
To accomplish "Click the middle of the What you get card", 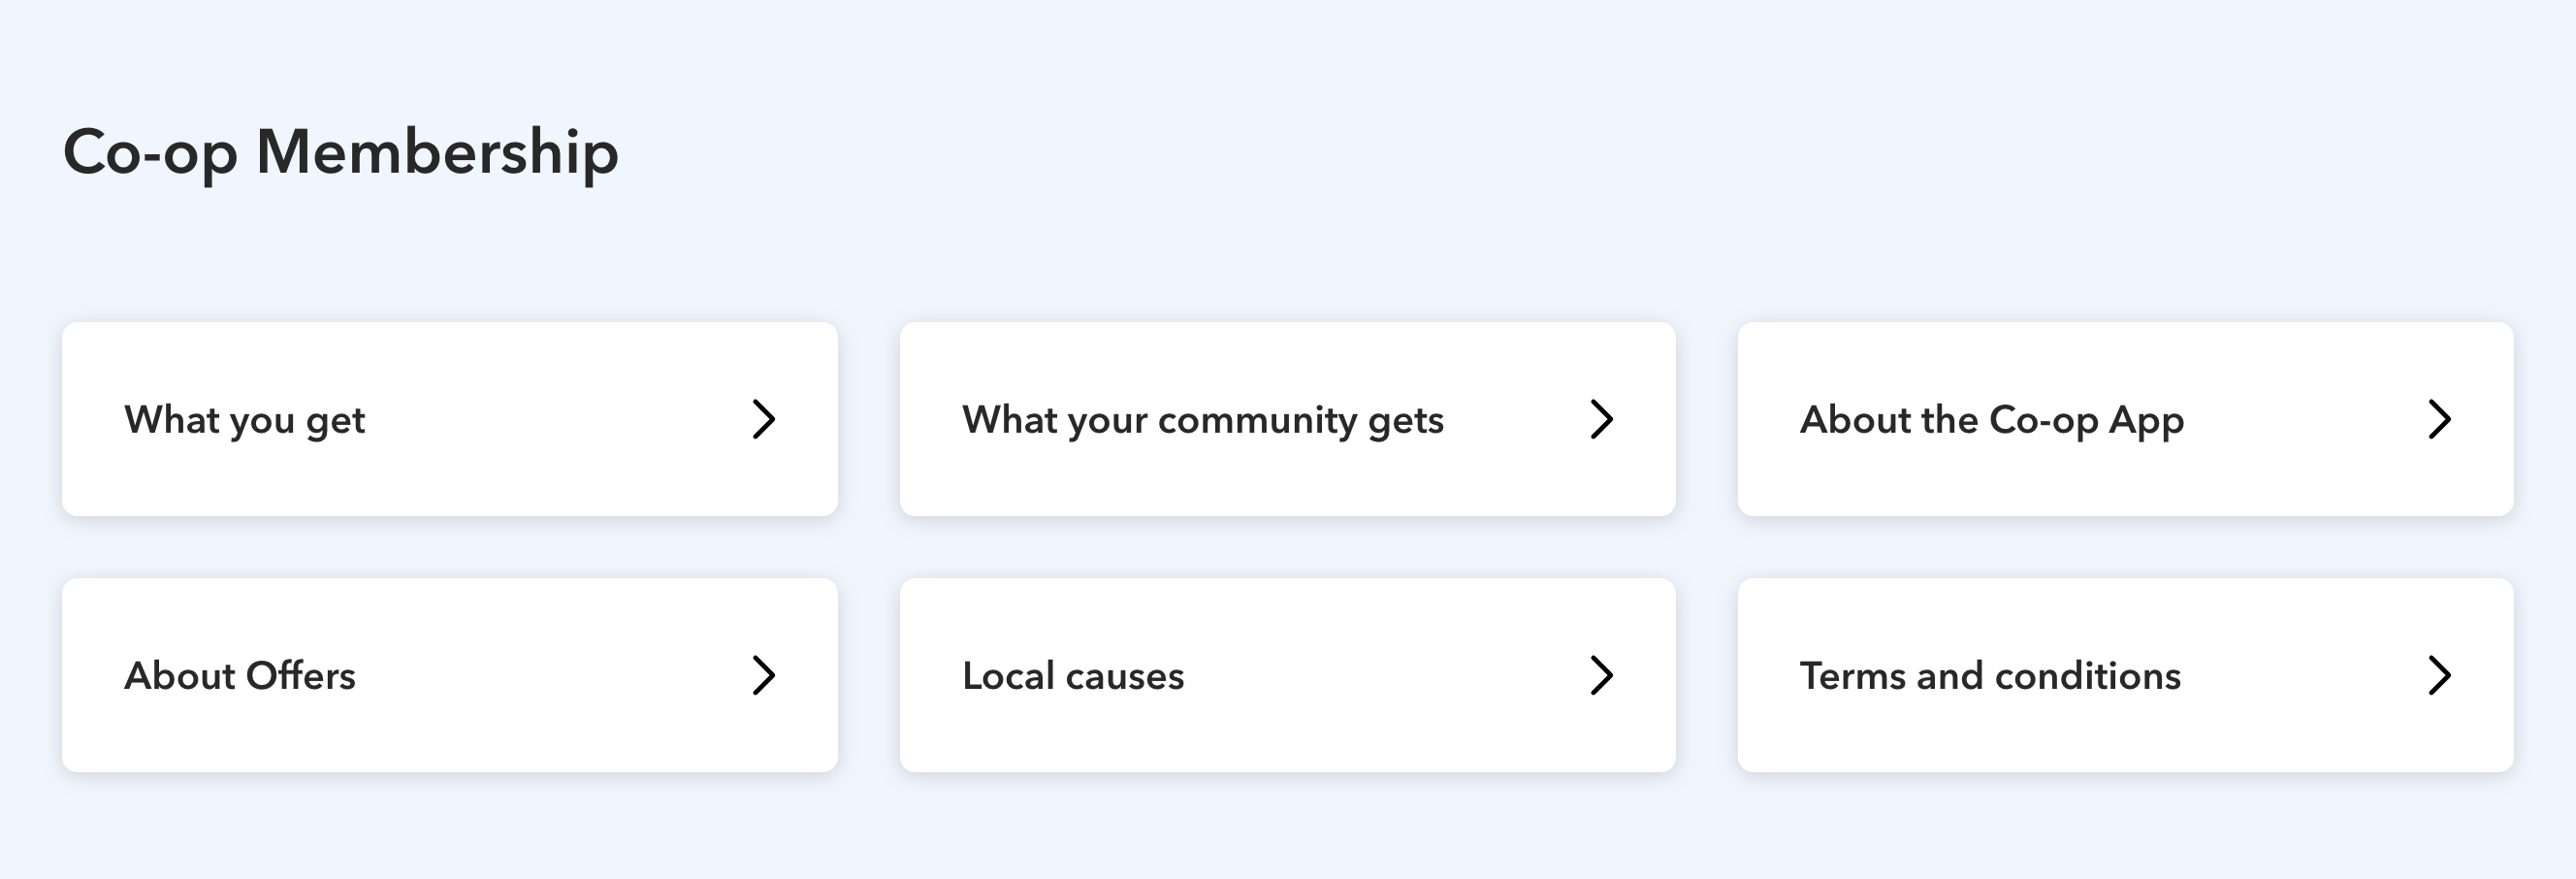I will (x=450, y=419).
